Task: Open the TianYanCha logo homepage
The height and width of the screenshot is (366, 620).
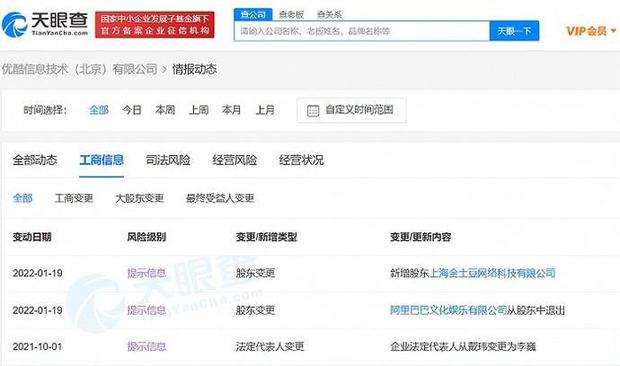Action: click(x=45, y=24)
